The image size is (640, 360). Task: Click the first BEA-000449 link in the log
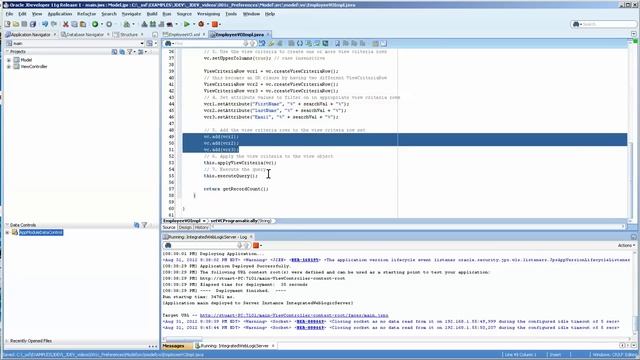click(x=311, y=322)
